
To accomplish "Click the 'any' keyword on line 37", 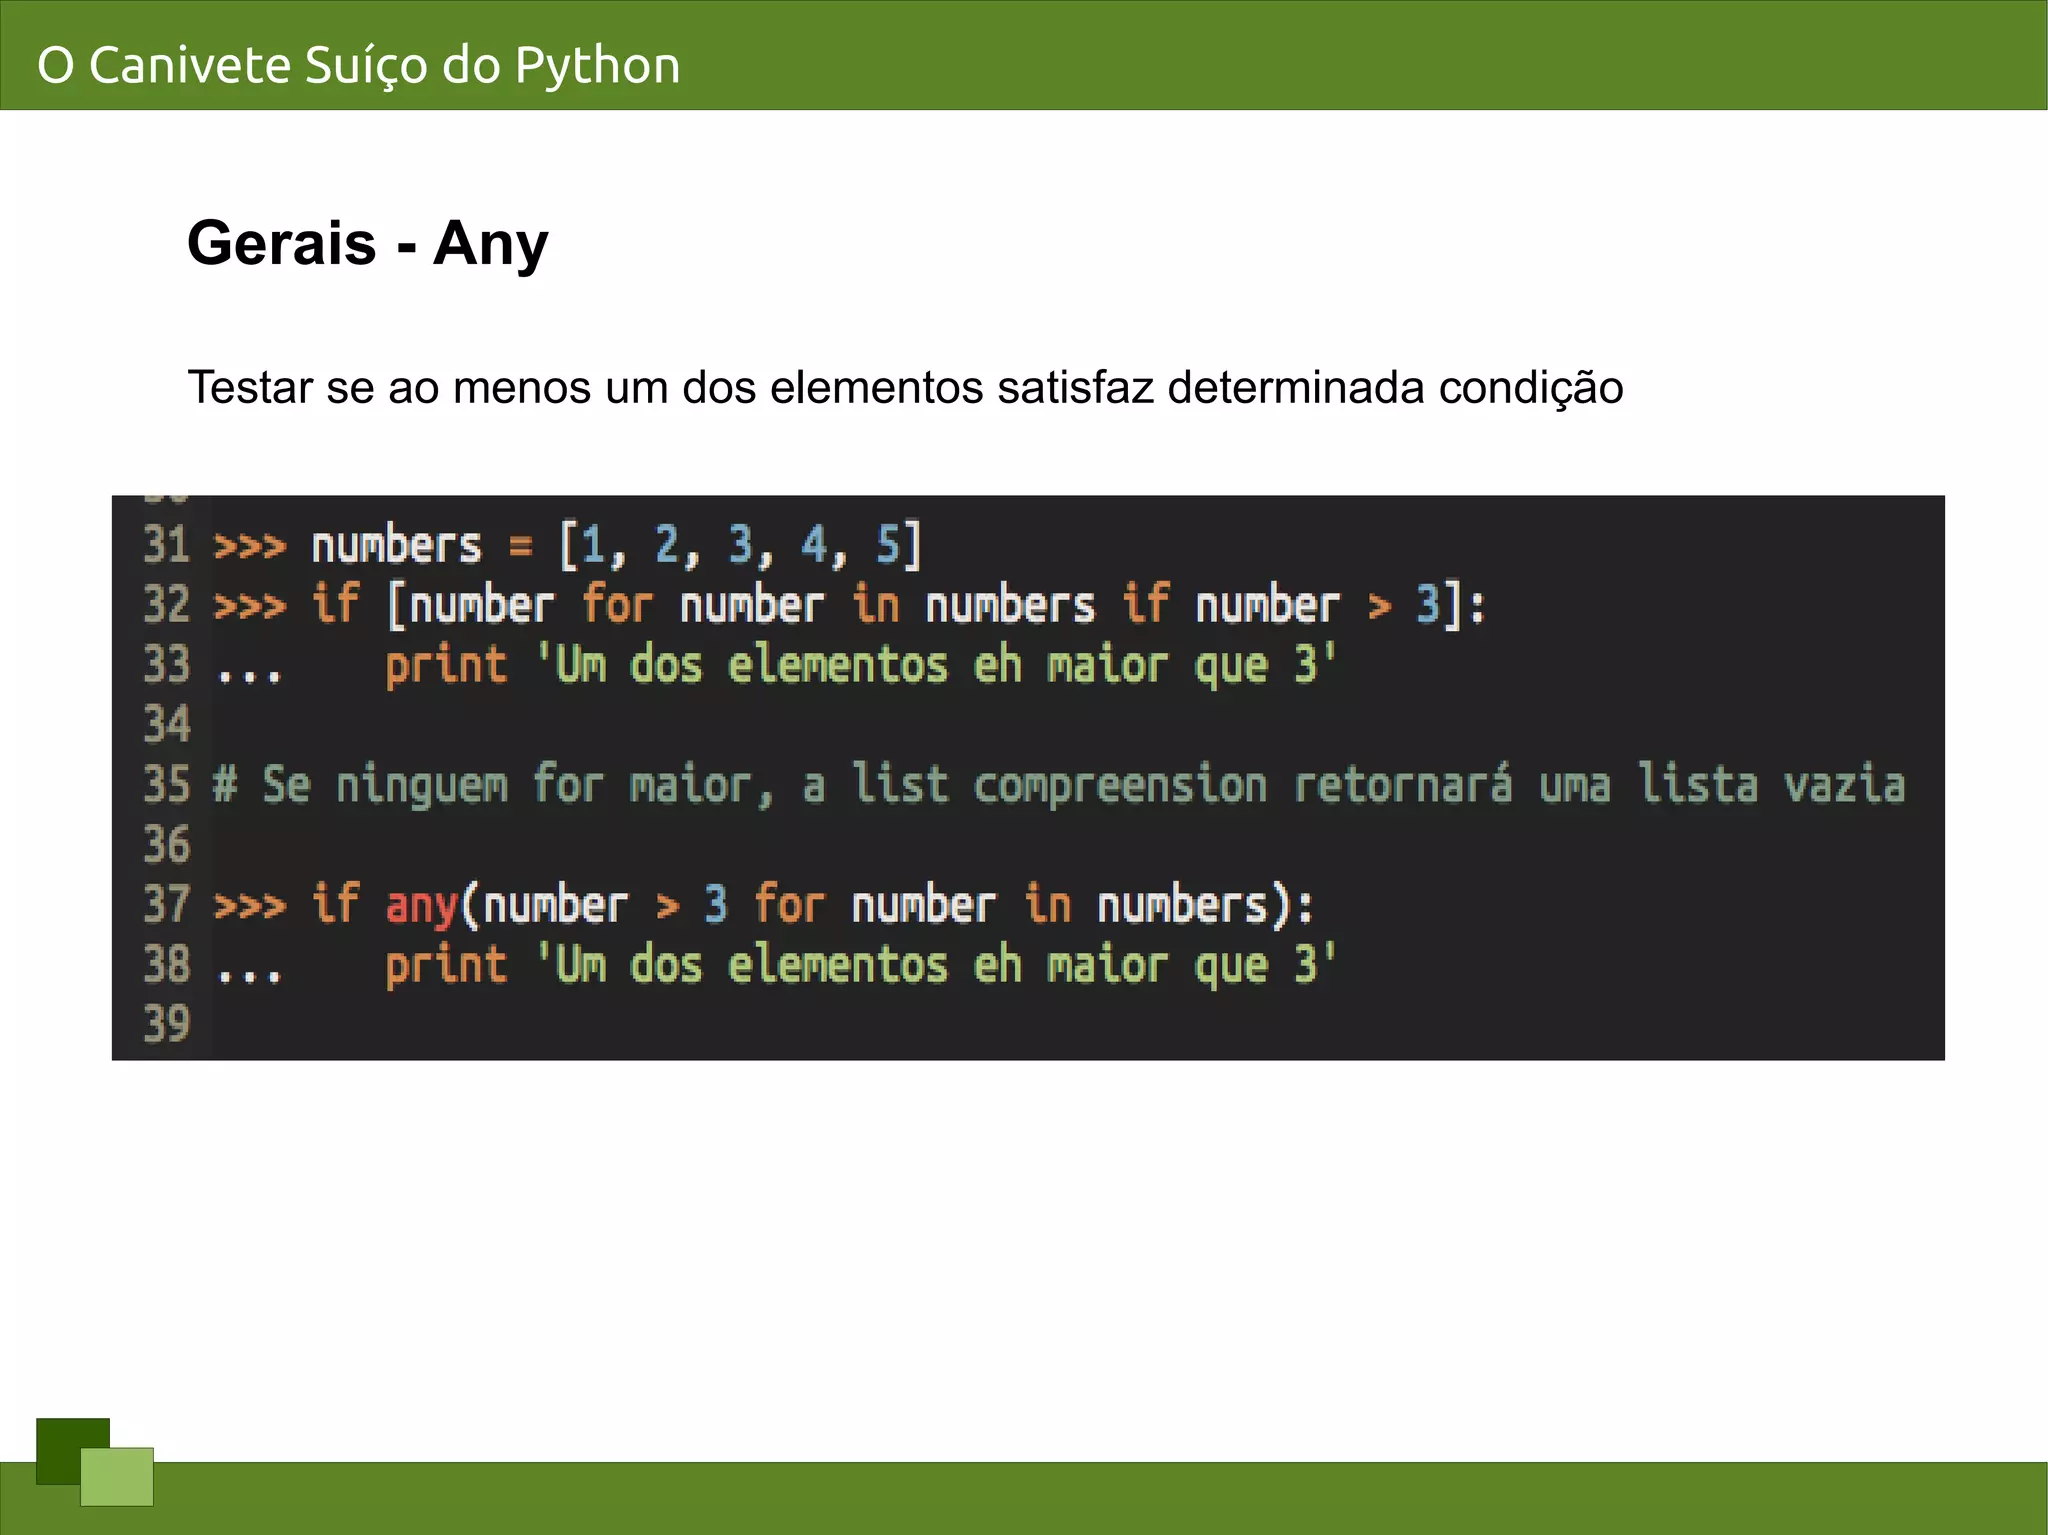I will tap(421, 906).
